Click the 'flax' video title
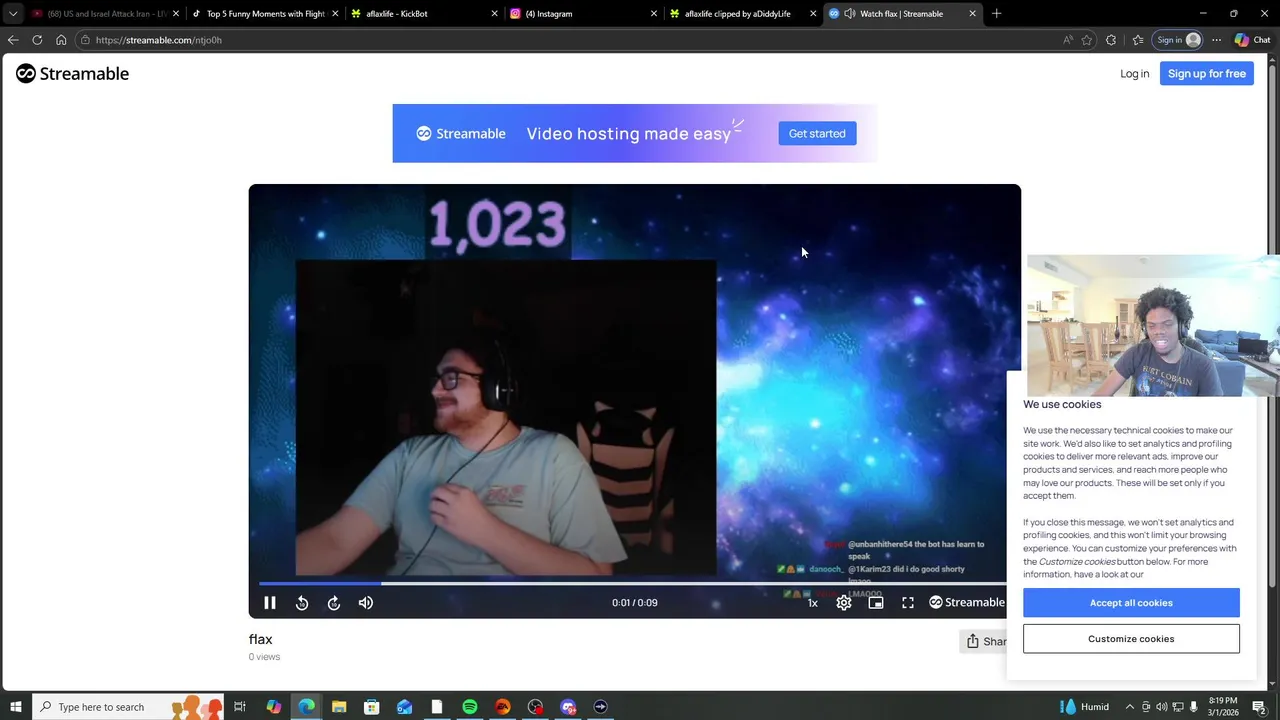Viewport: 1280px width, 720px height. [260, 639]
